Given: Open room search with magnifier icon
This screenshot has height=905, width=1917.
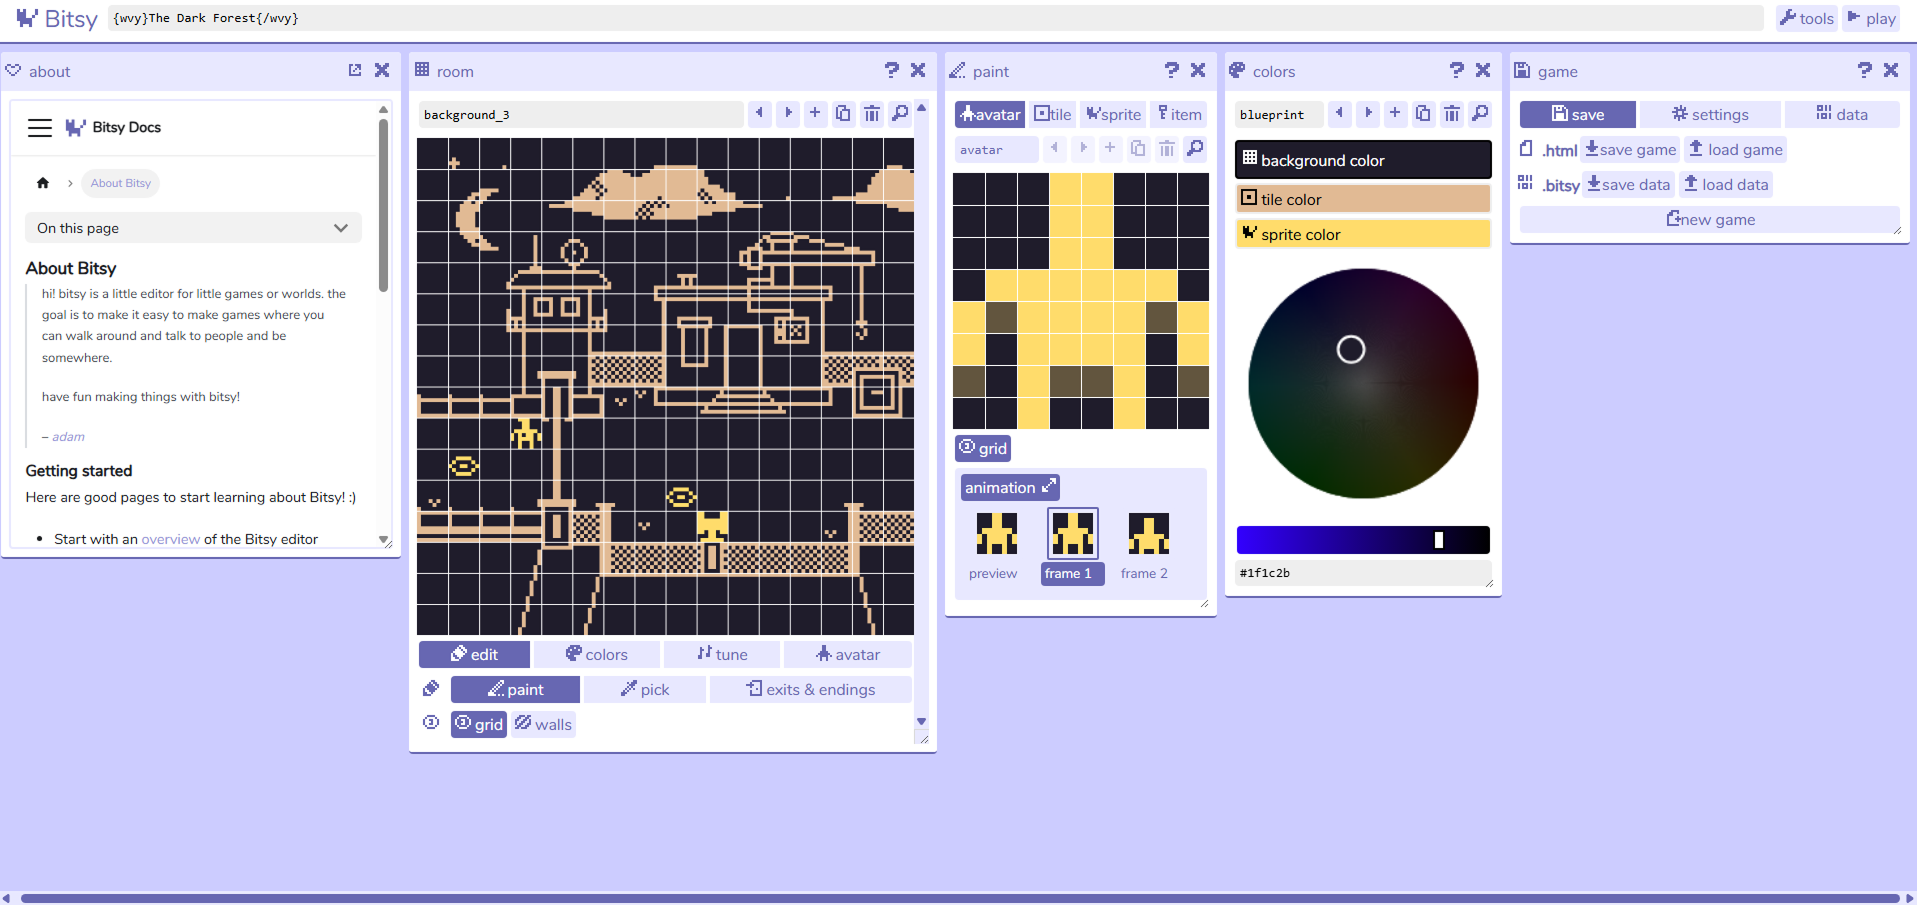Looking at the screenshot, I should click(x=900, y=113).
